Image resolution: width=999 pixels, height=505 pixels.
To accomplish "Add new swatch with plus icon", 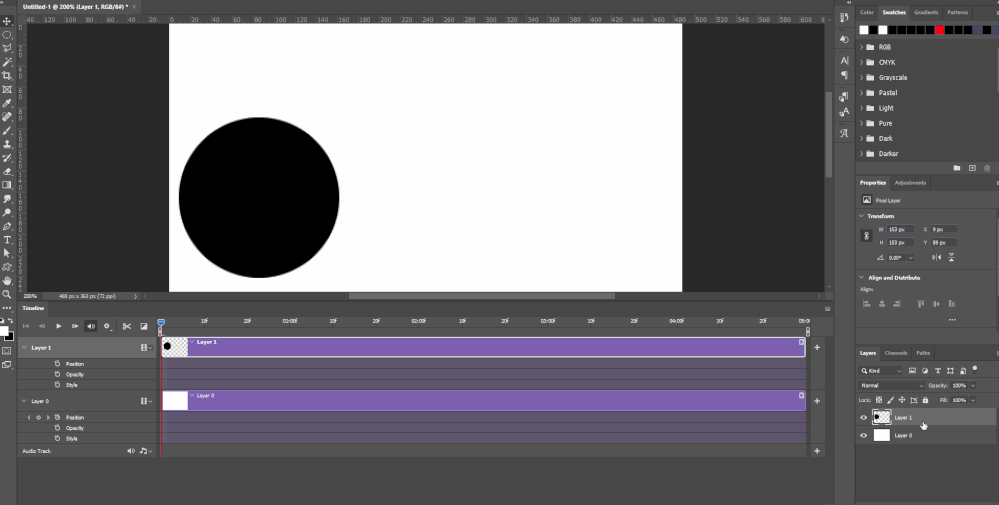I will [x=972, y=168].
